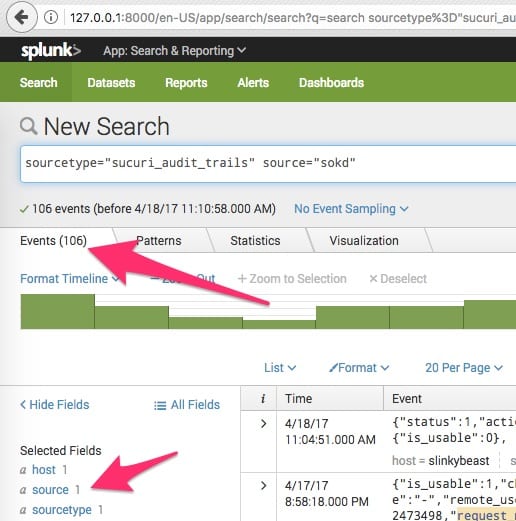The width and height of the screenshot is (516, 521).
Task: Expand the 4/17/17 event row arrow
Action: pos(264,485)
